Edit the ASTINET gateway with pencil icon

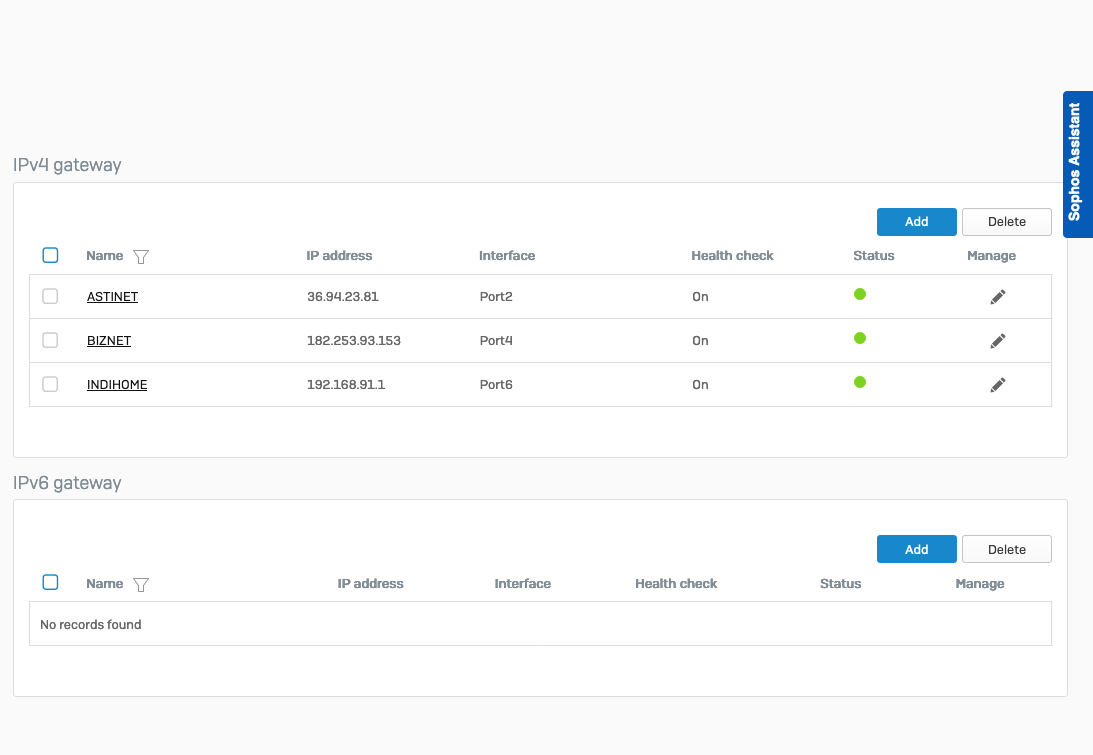pos(998,297)
